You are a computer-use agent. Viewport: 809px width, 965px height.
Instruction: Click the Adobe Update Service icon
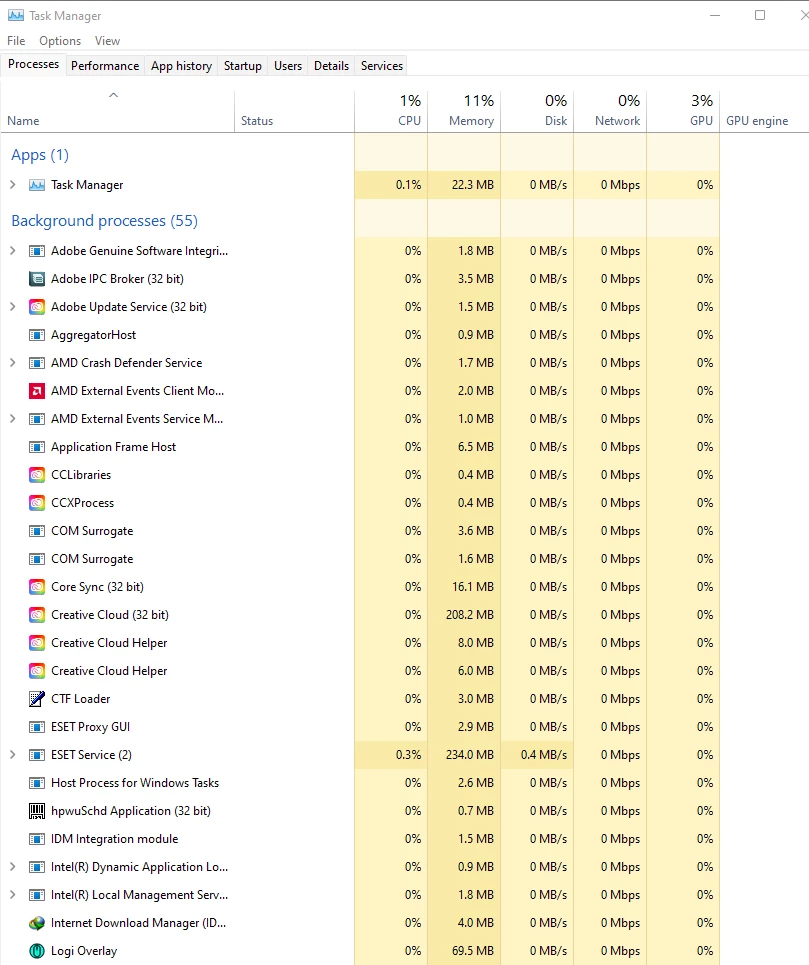pyautogui.click(x=37, y=307)
